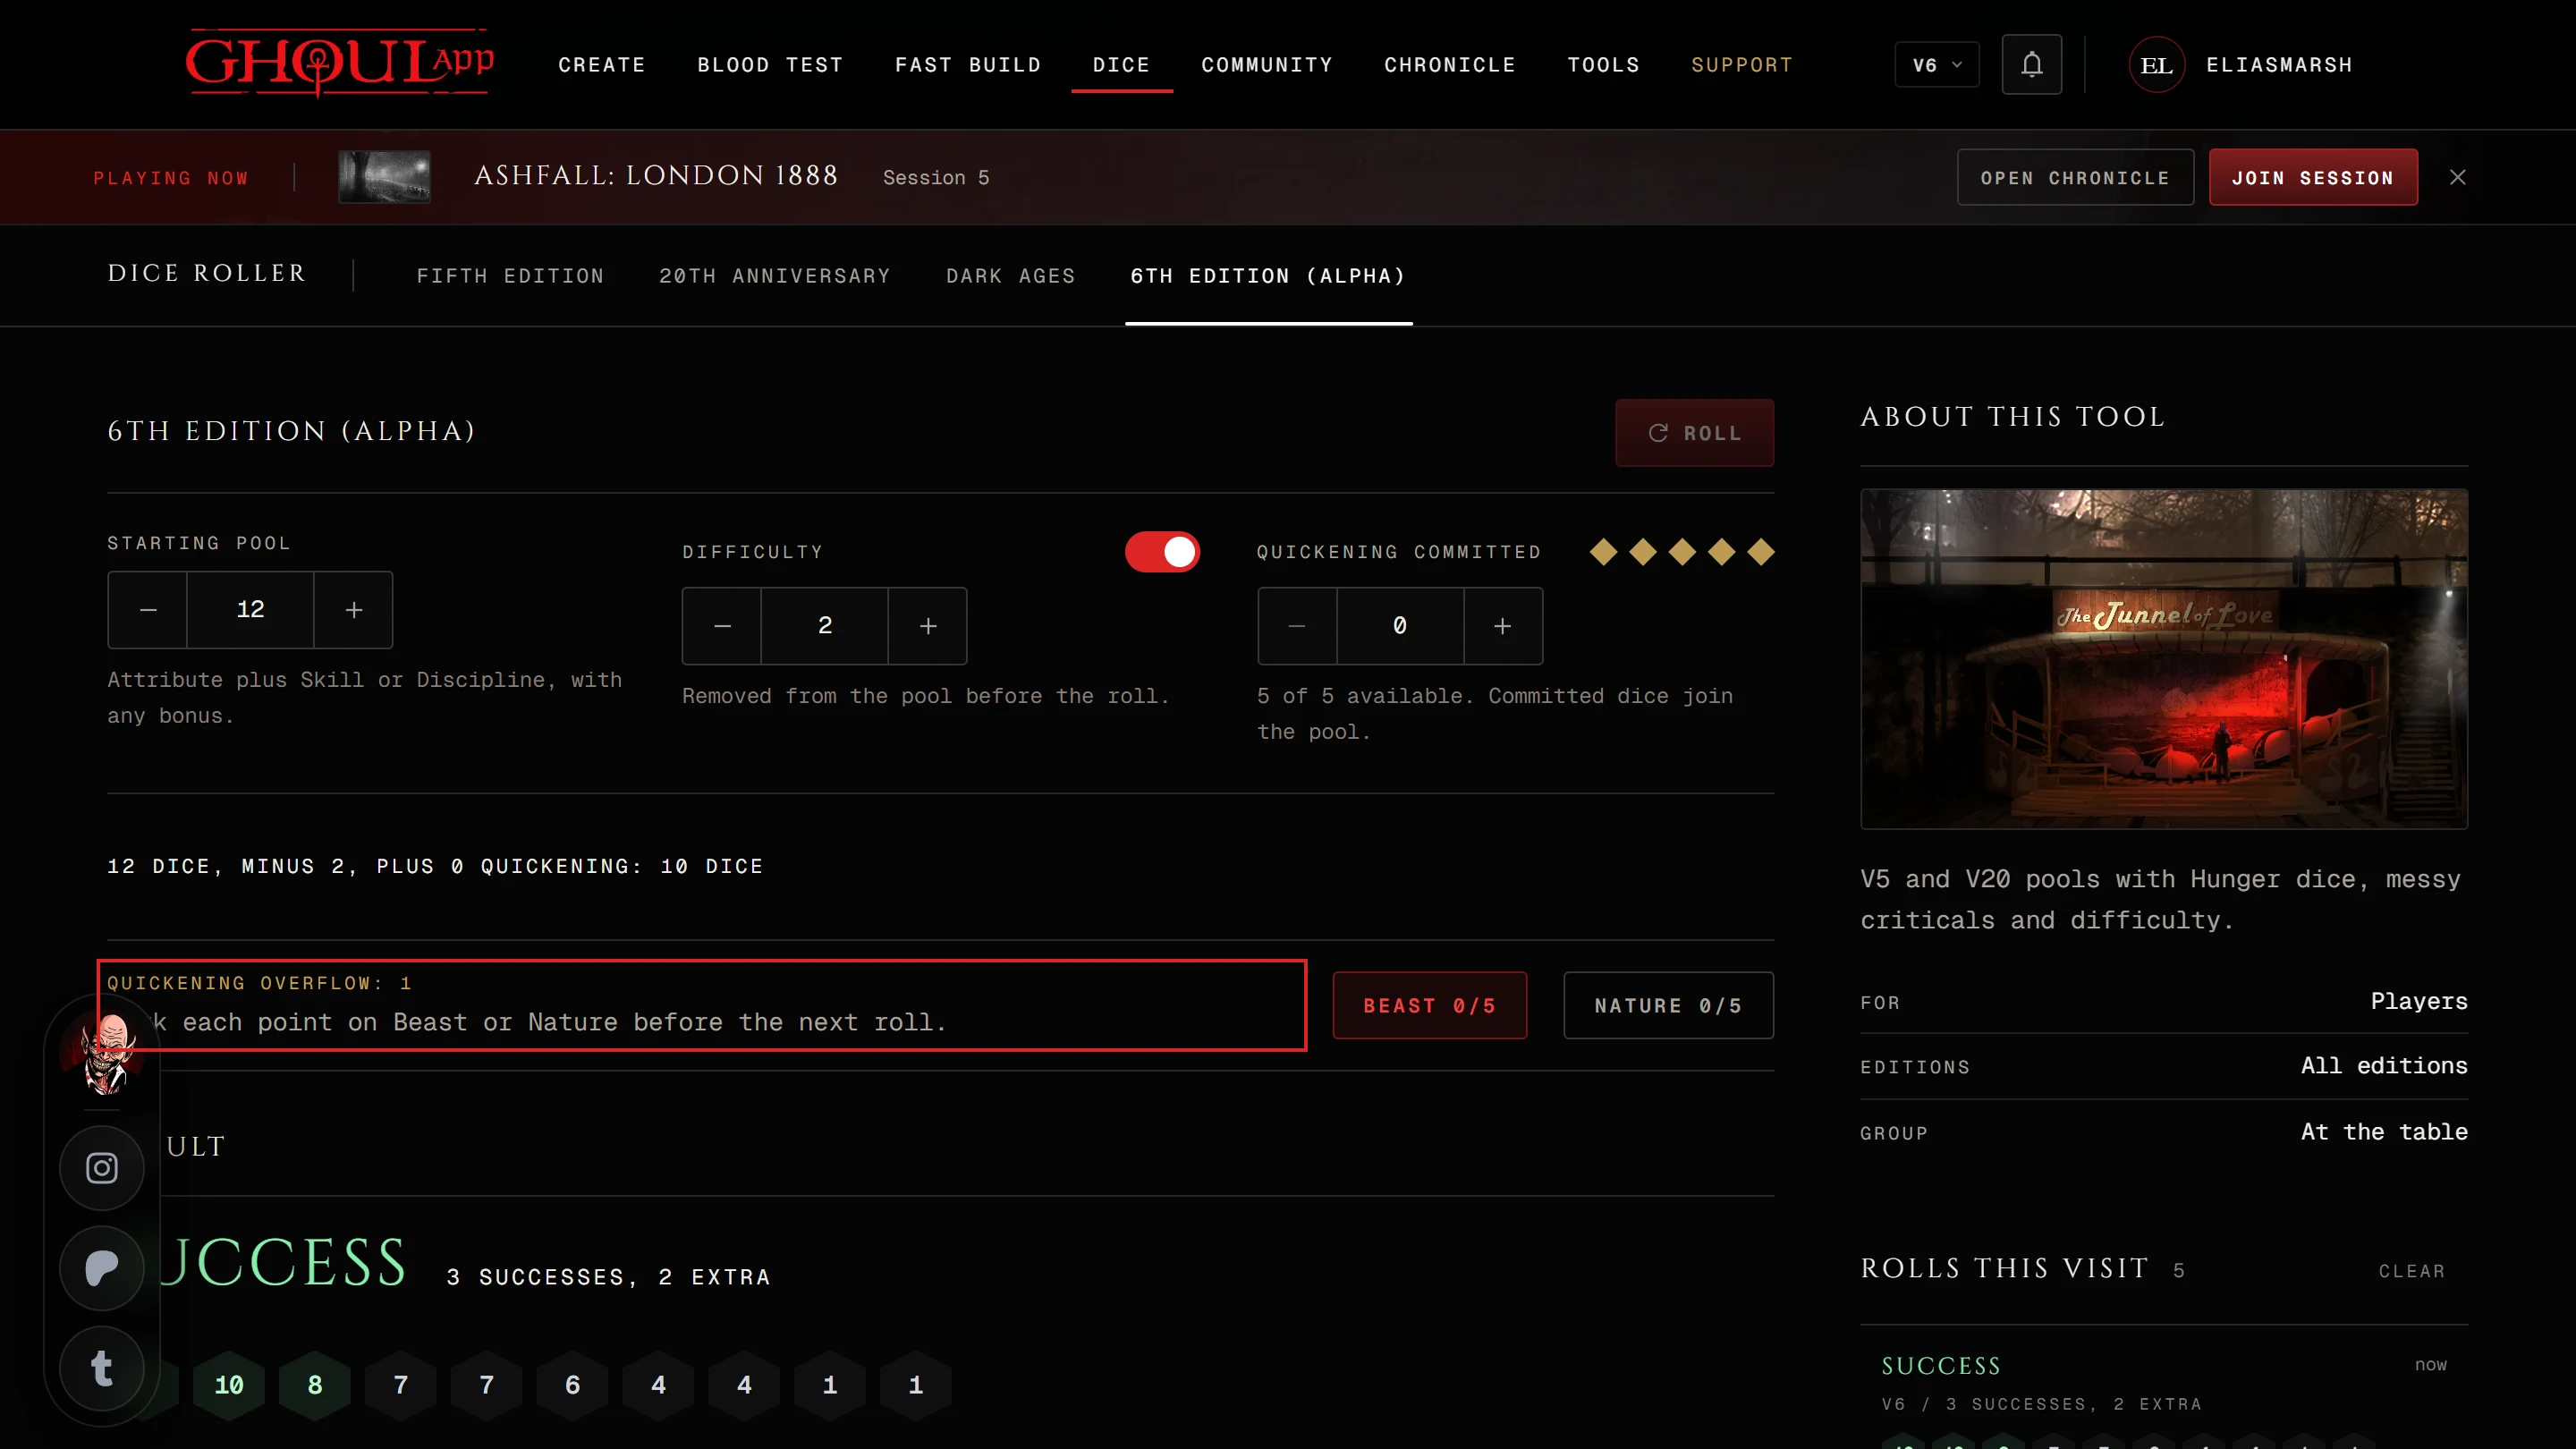Clear the rolls this visit list
Viewport: 2576px width, 1449px height.
click(x=2411, y=1271)
